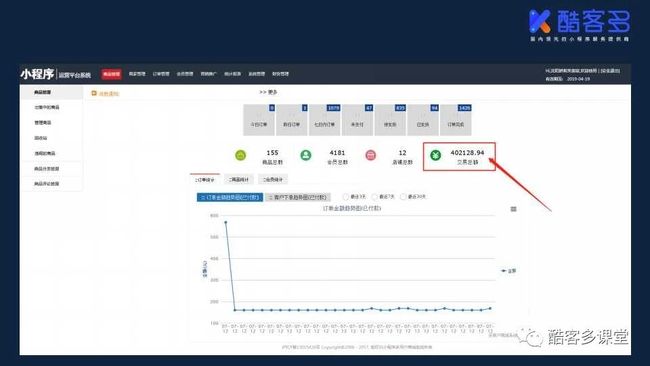Click the green yuan icon beside 402128.94
Screen dimensions: 650x366
coord(435,155)
